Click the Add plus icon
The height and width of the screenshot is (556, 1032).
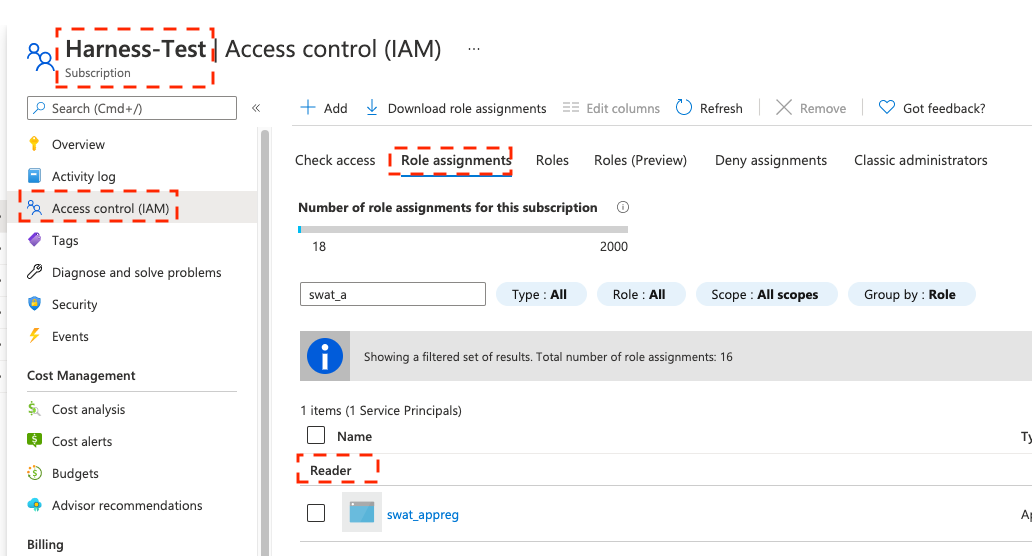pos(309,108)
